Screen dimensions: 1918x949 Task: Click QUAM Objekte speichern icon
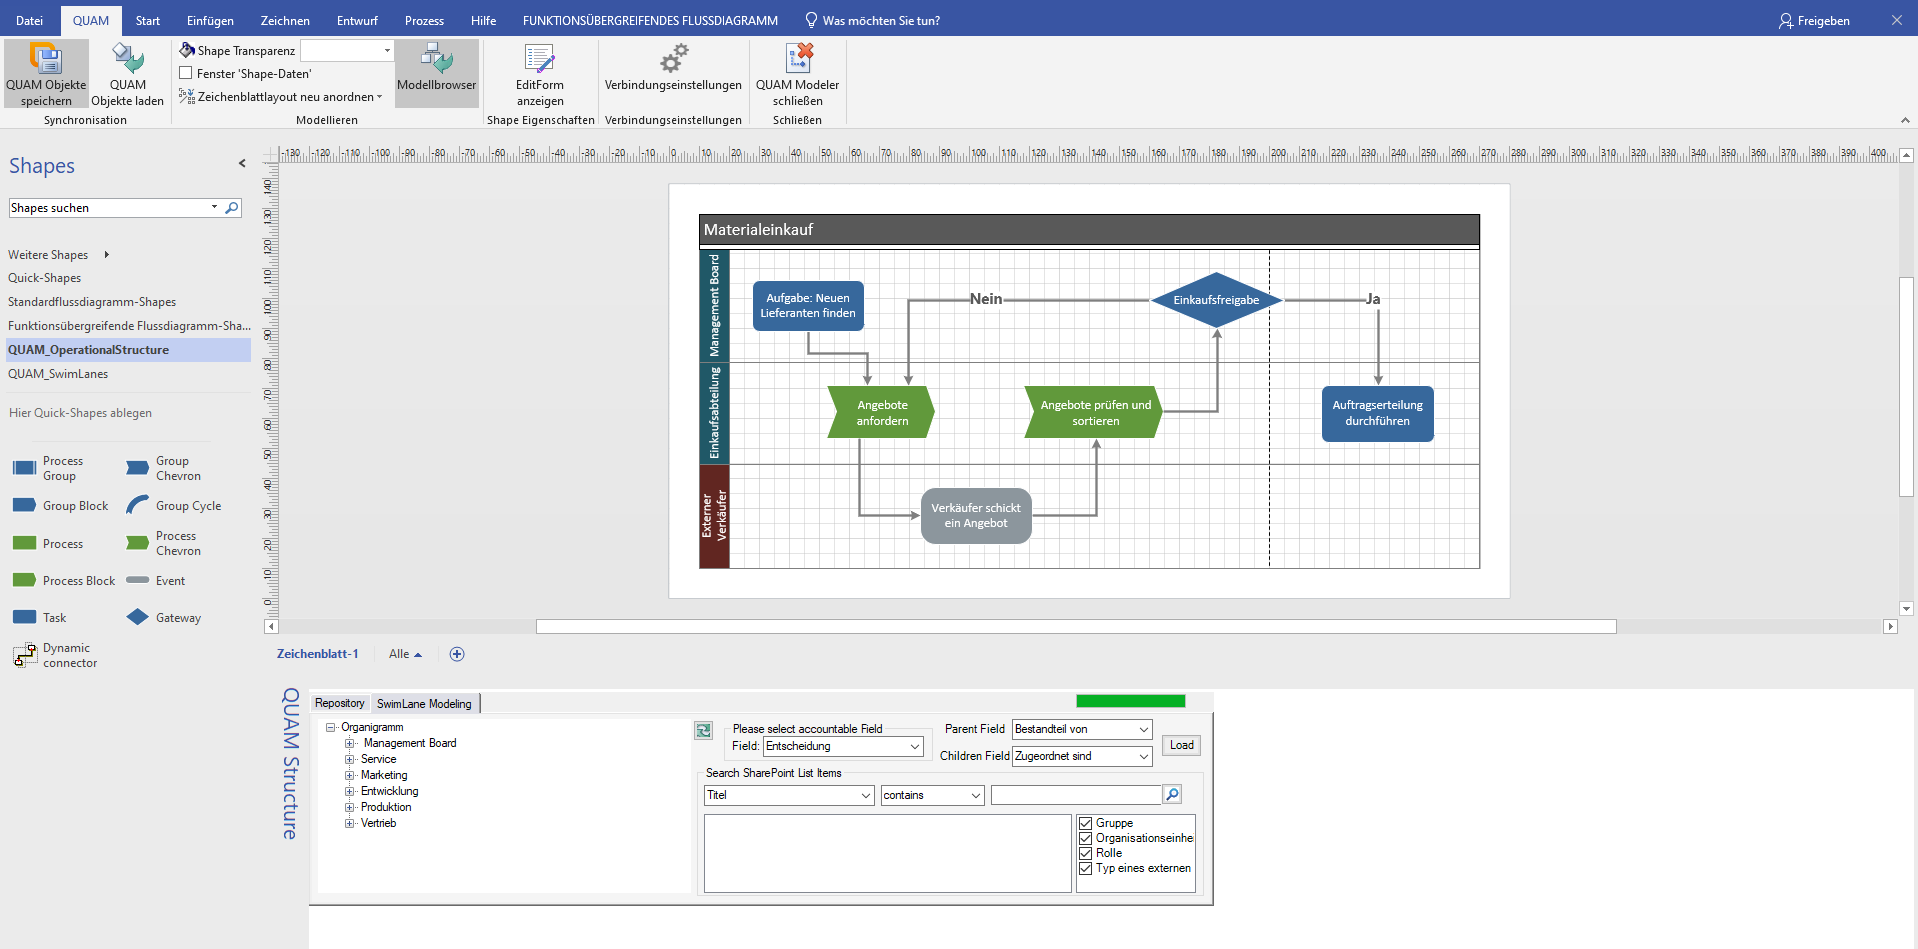[x=46, y=58]
